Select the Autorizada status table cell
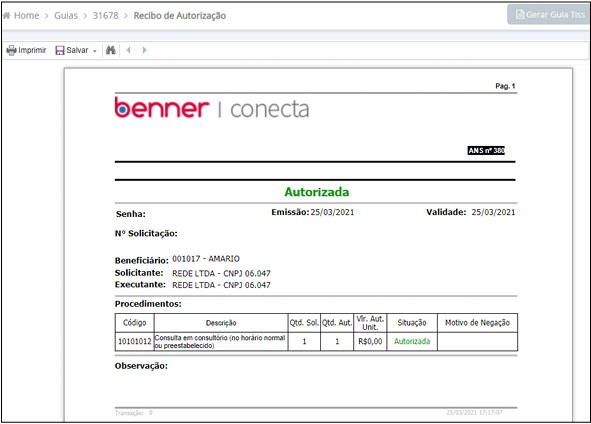Viewport: 591px width, 424px height. coord(412,341)
